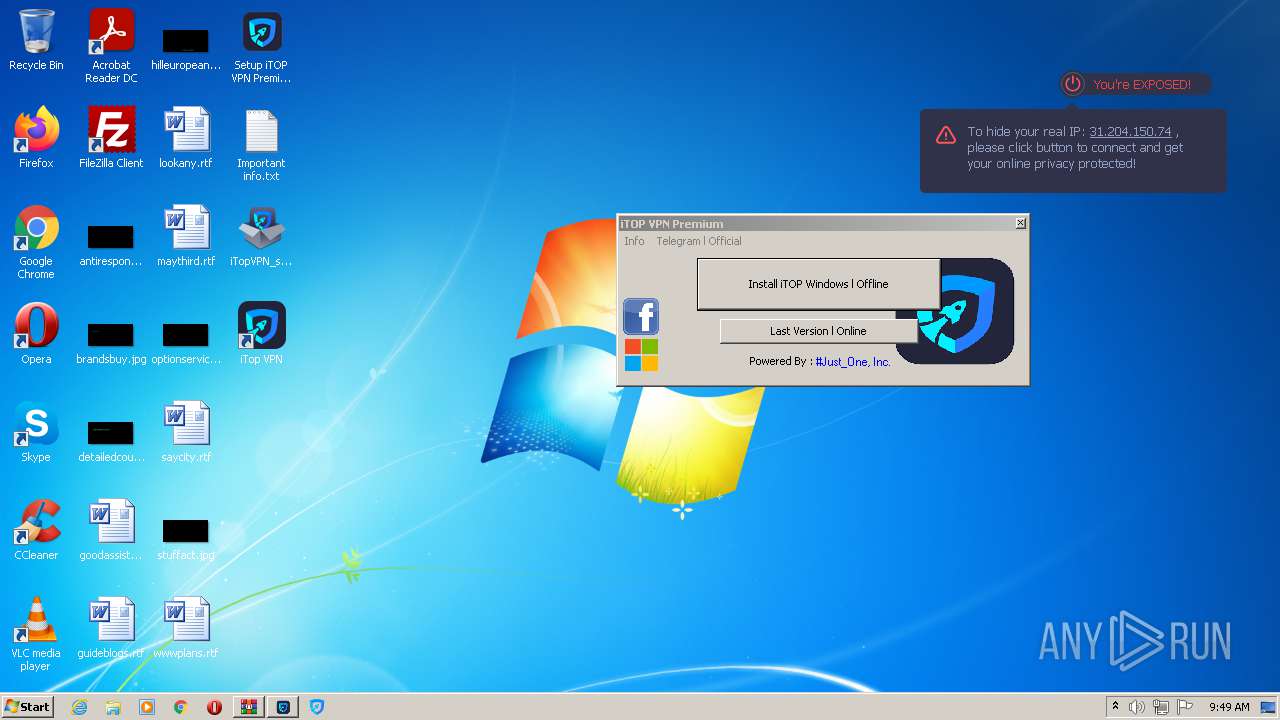Select wwwplans.rtf document

[x=186, y=628]
